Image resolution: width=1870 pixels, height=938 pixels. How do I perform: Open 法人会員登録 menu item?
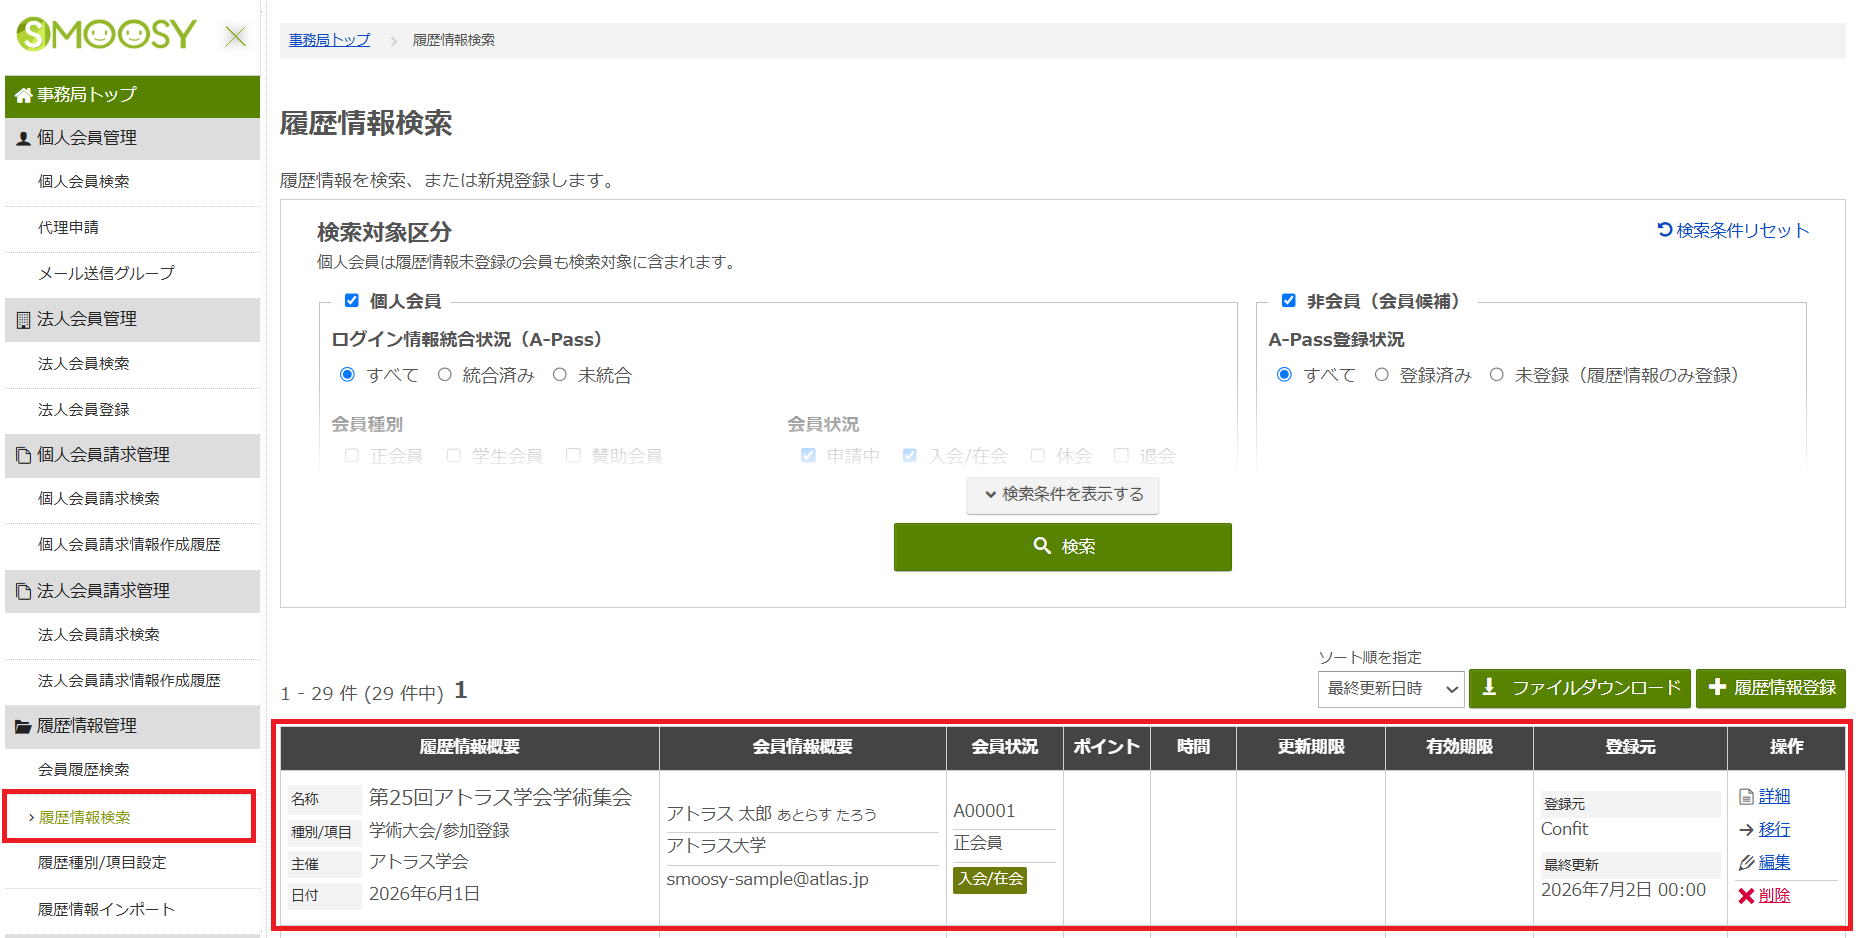pyautogui.click(x=132, y=410)
